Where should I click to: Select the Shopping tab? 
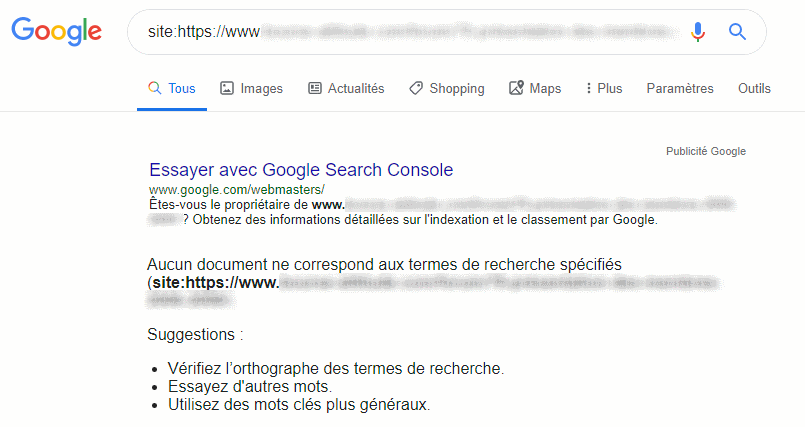[x=456, y=88]
